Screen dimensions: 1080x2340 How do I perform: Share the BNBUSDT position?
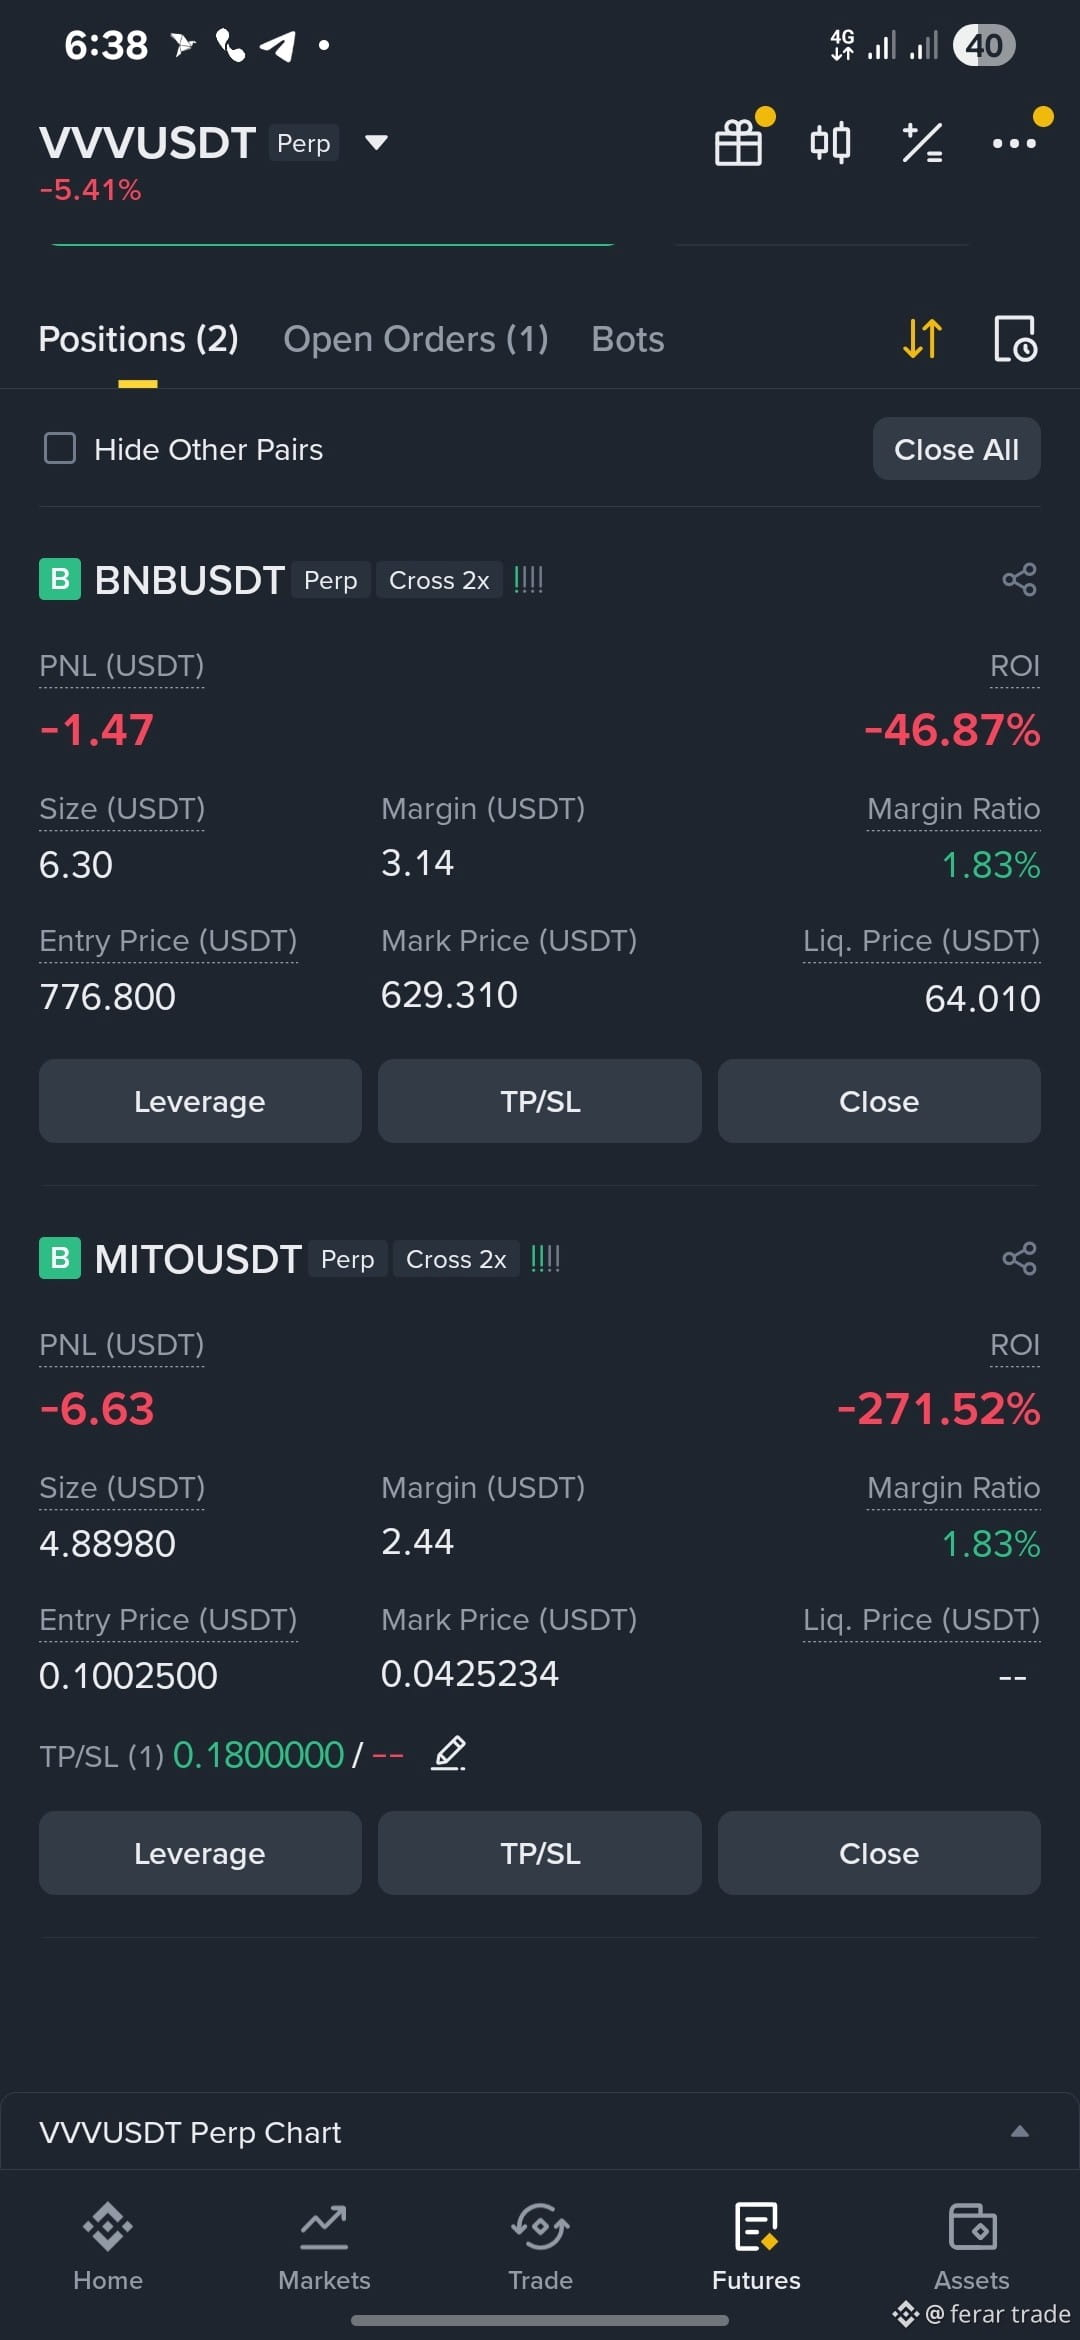click(x=1019, y=580)
